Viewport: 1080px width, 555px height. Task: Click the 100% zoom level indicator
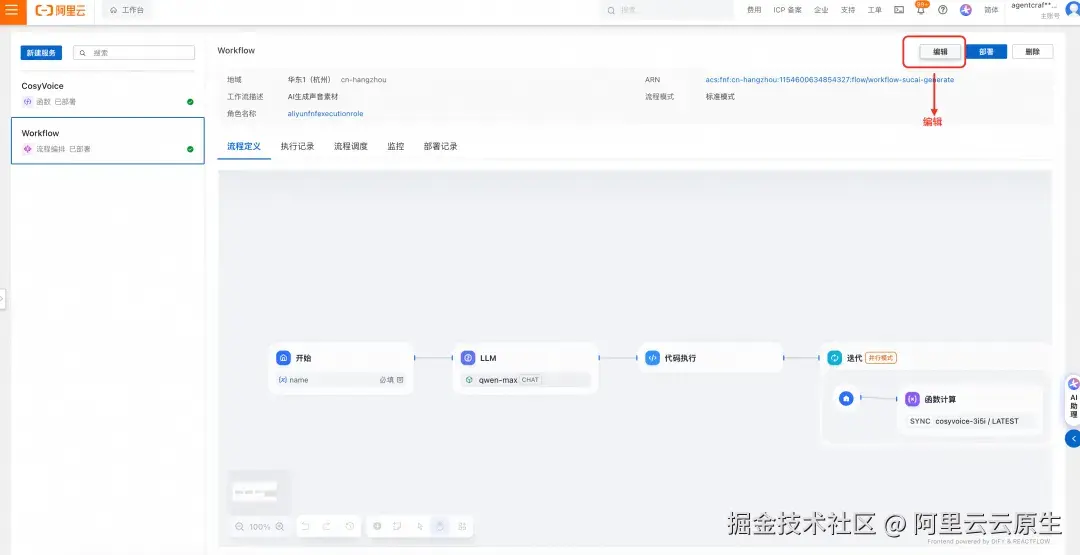point(260,527)
